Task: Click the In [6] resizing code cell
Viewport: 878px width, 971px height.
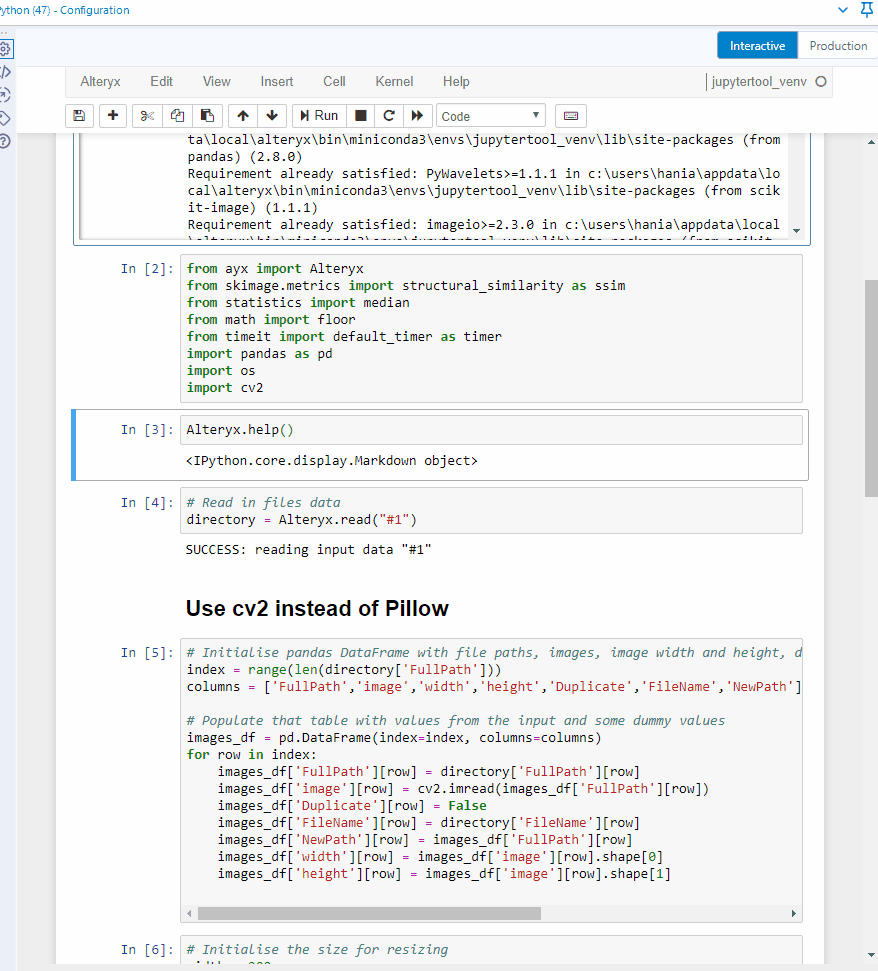Action: click(491, 949)
